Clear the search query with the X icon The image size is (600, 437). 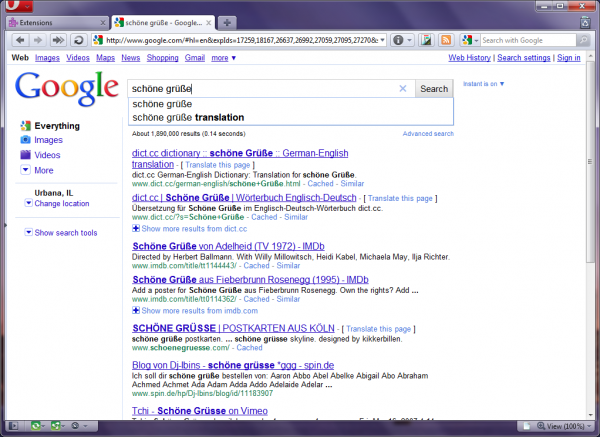pos(403,88)
